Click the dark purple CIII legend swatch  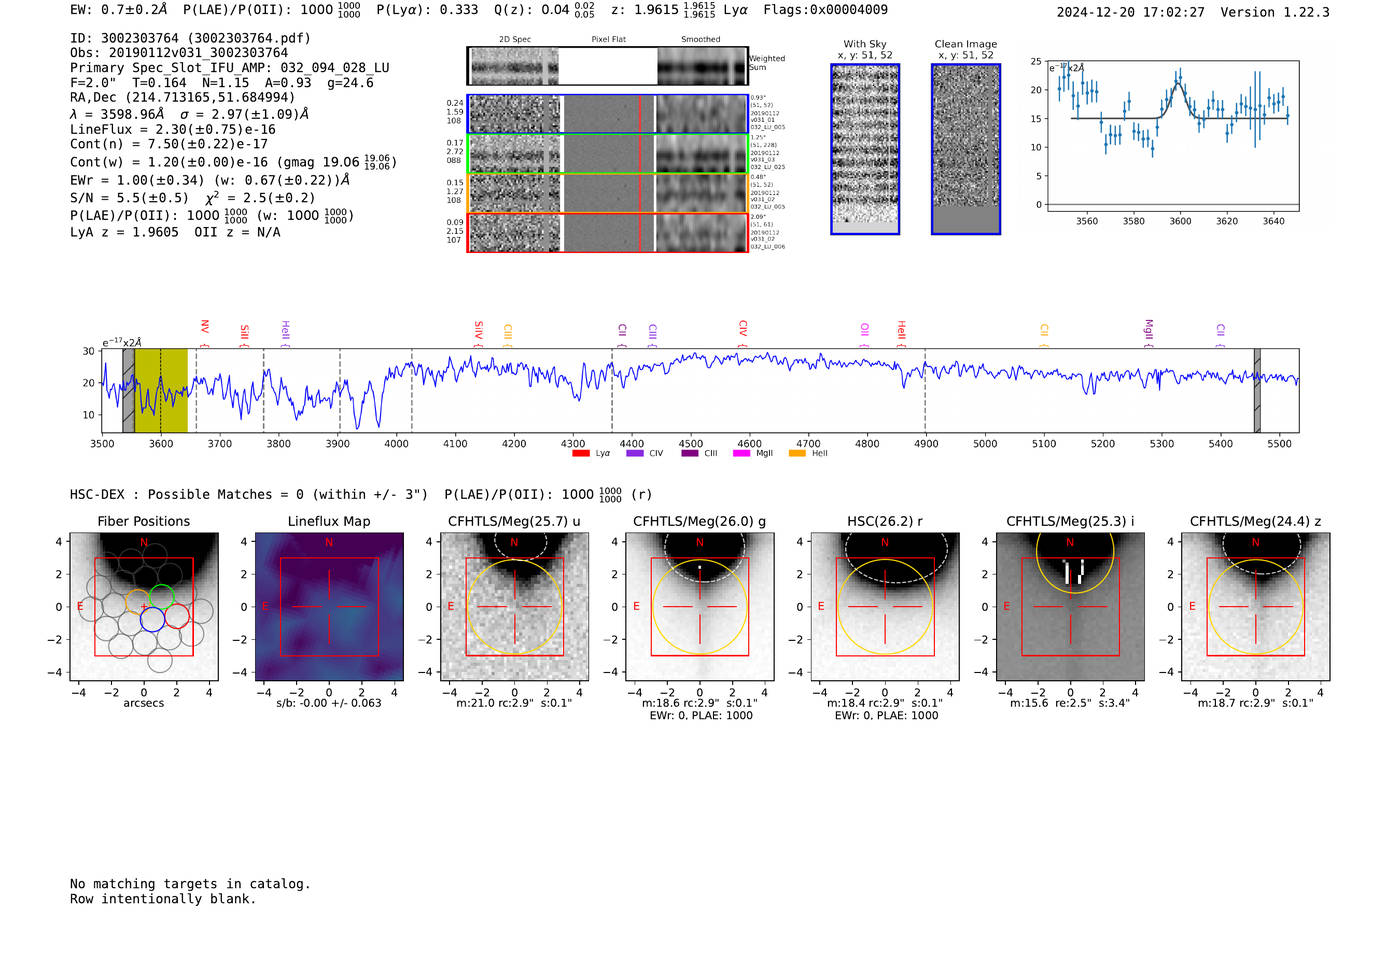690,453
